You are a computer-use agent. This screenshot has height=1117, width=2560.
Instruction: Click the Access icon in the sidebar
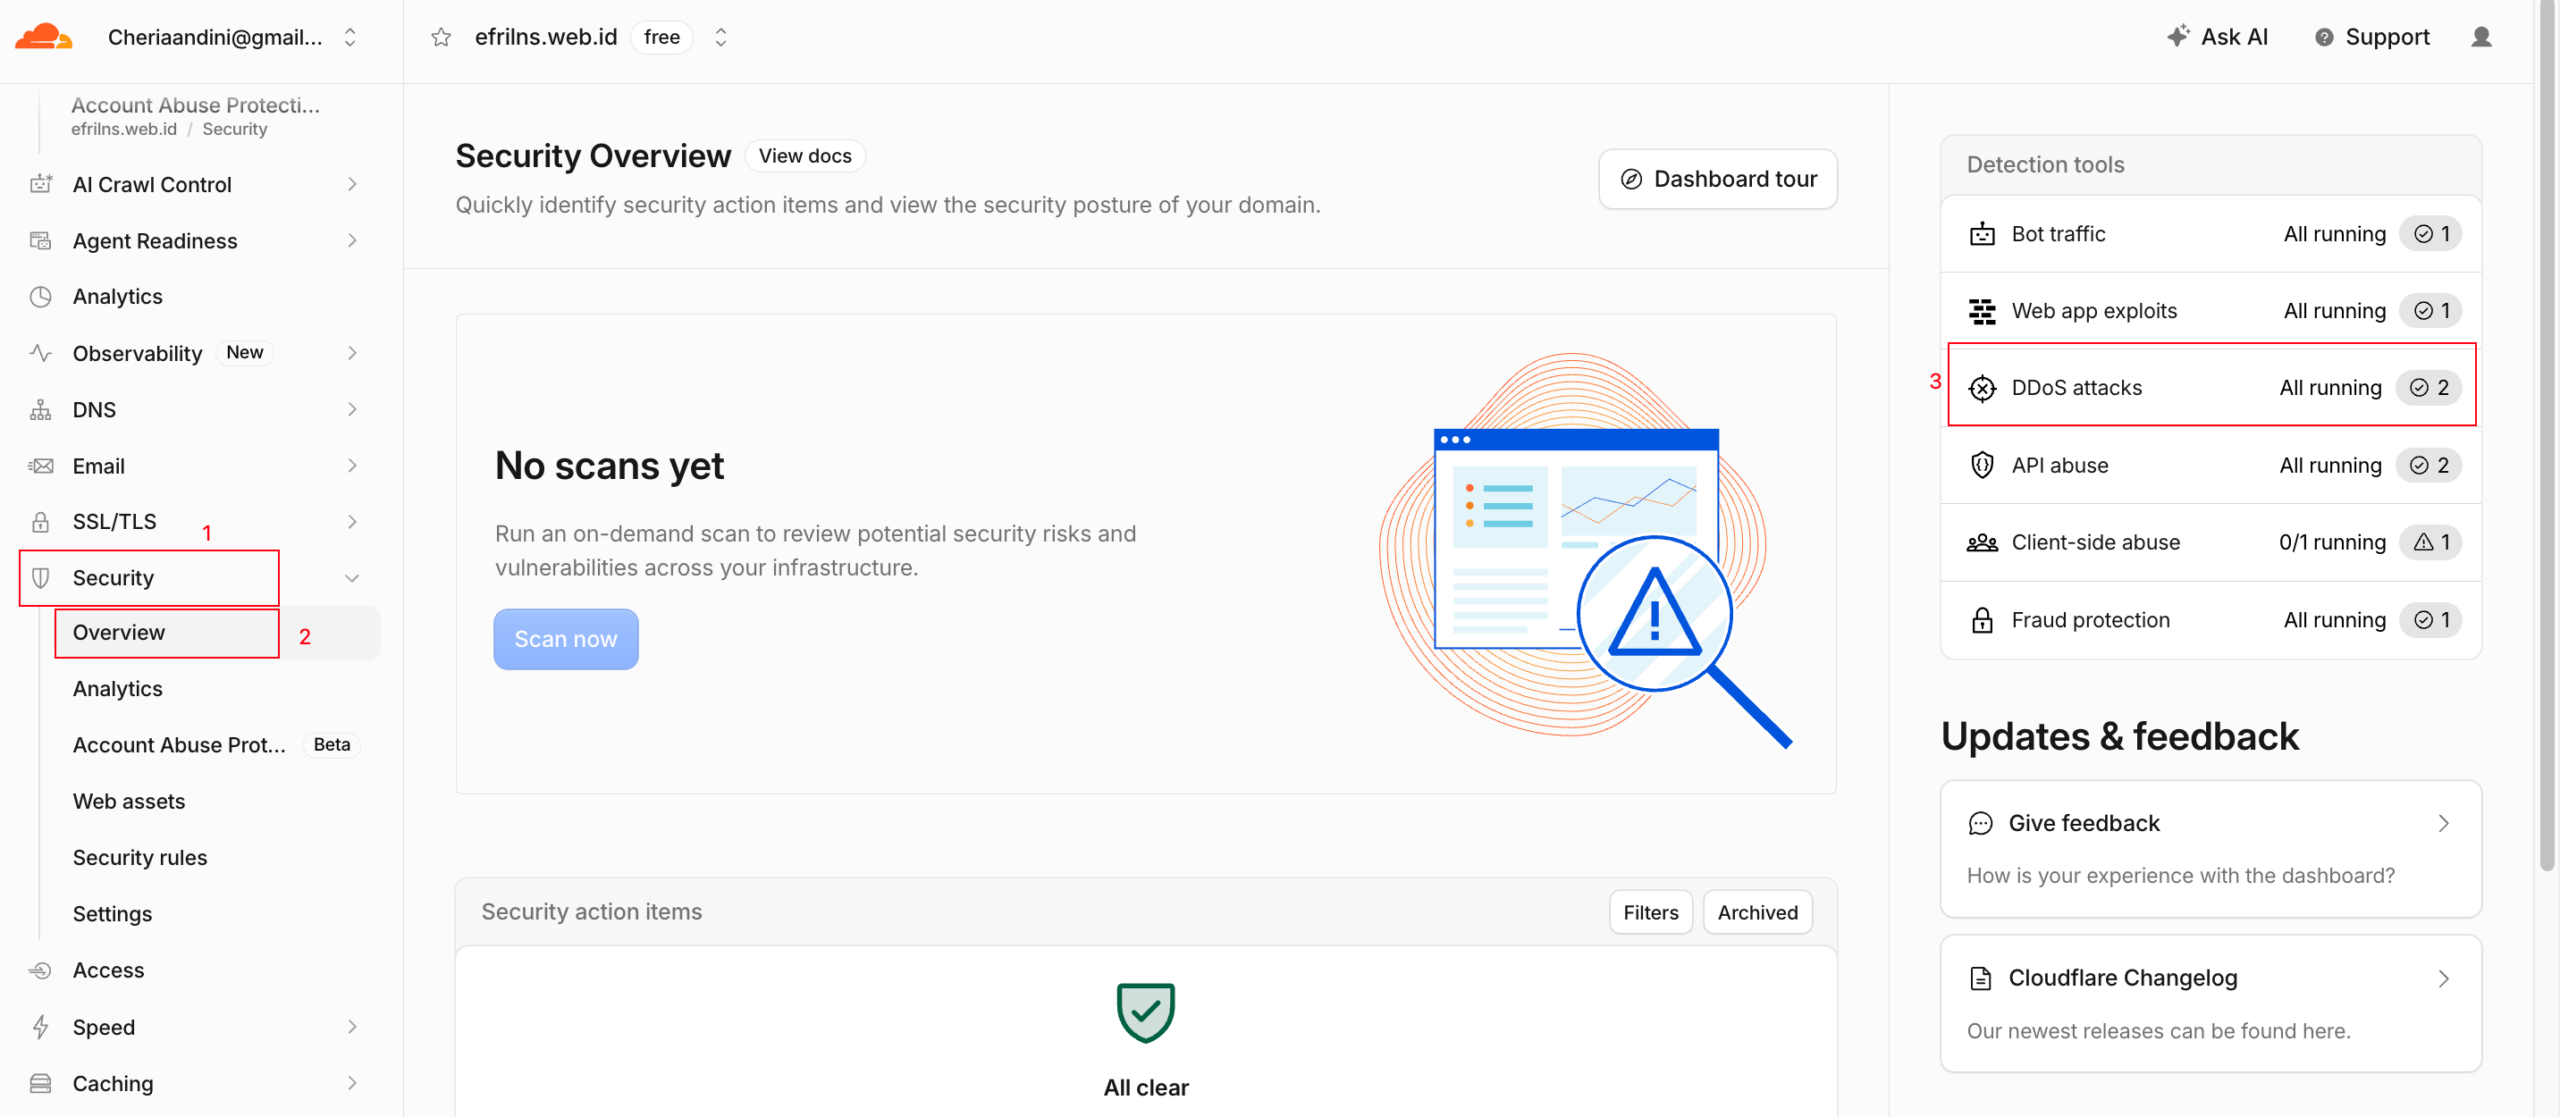coord(41,970)
